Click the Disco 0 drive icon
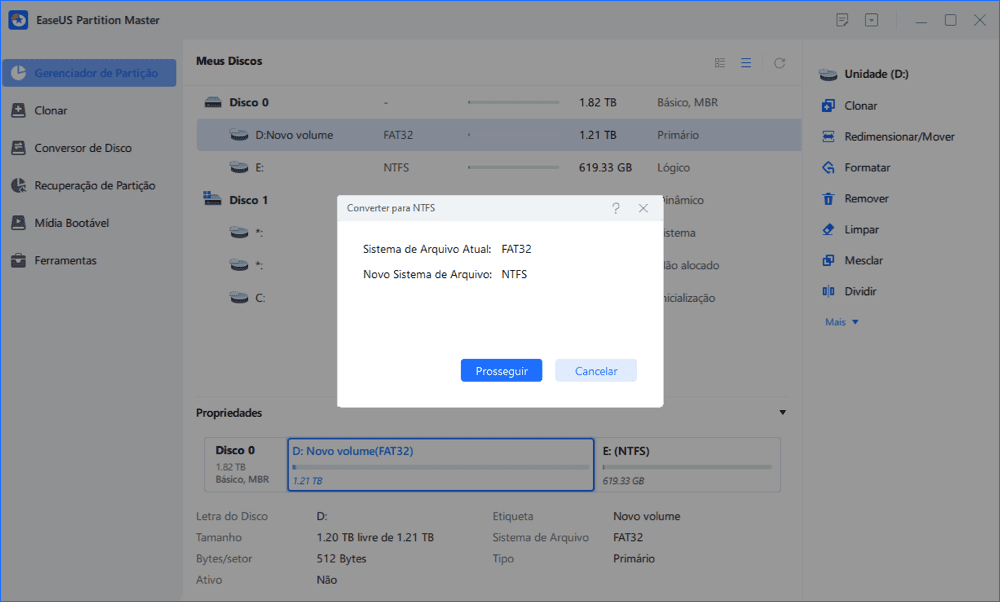The width and height of the screenshot is (1000, 602). pyautogui.click(x=213, y=102)
